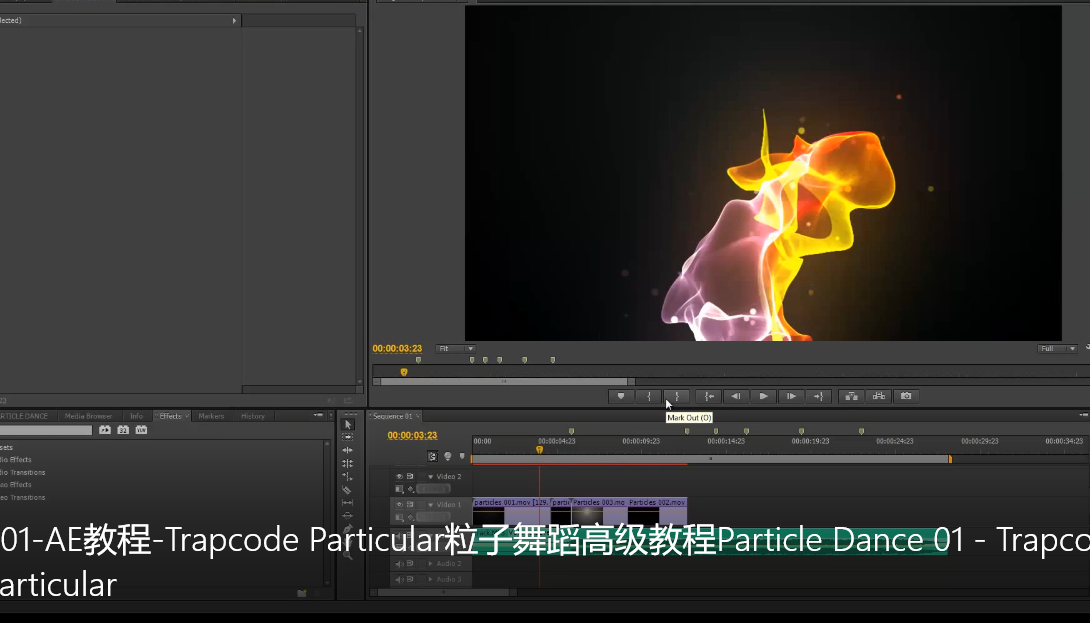Toggle timeline Snap icon
The width and height of the screenshot is (1090, 623).
tap(432, 457)
